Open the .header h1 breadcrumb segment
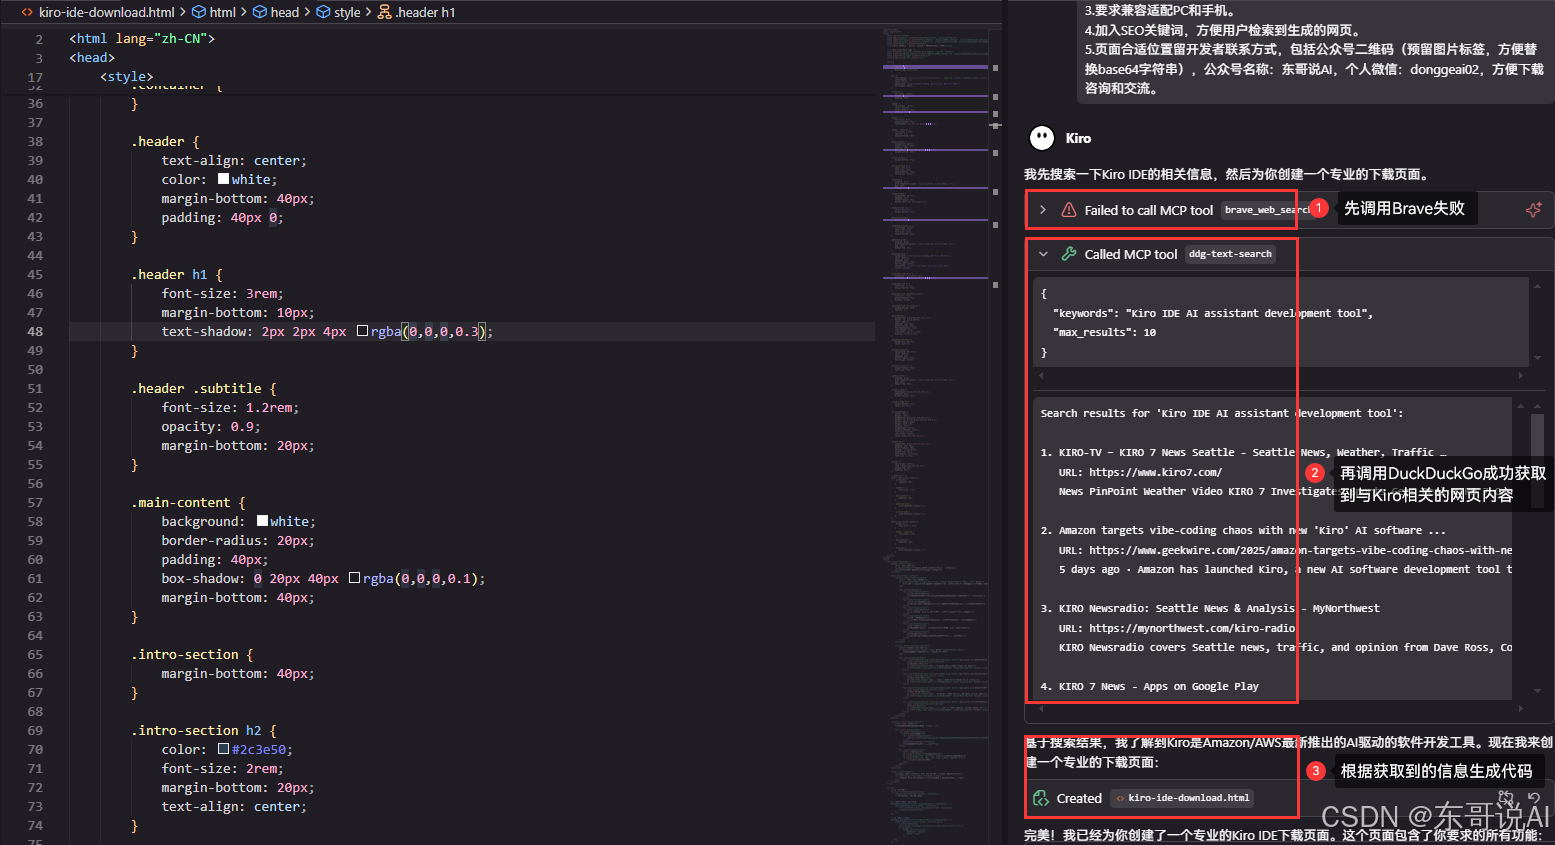Screen dimensions: 1555x845 (x=425, y=12)
